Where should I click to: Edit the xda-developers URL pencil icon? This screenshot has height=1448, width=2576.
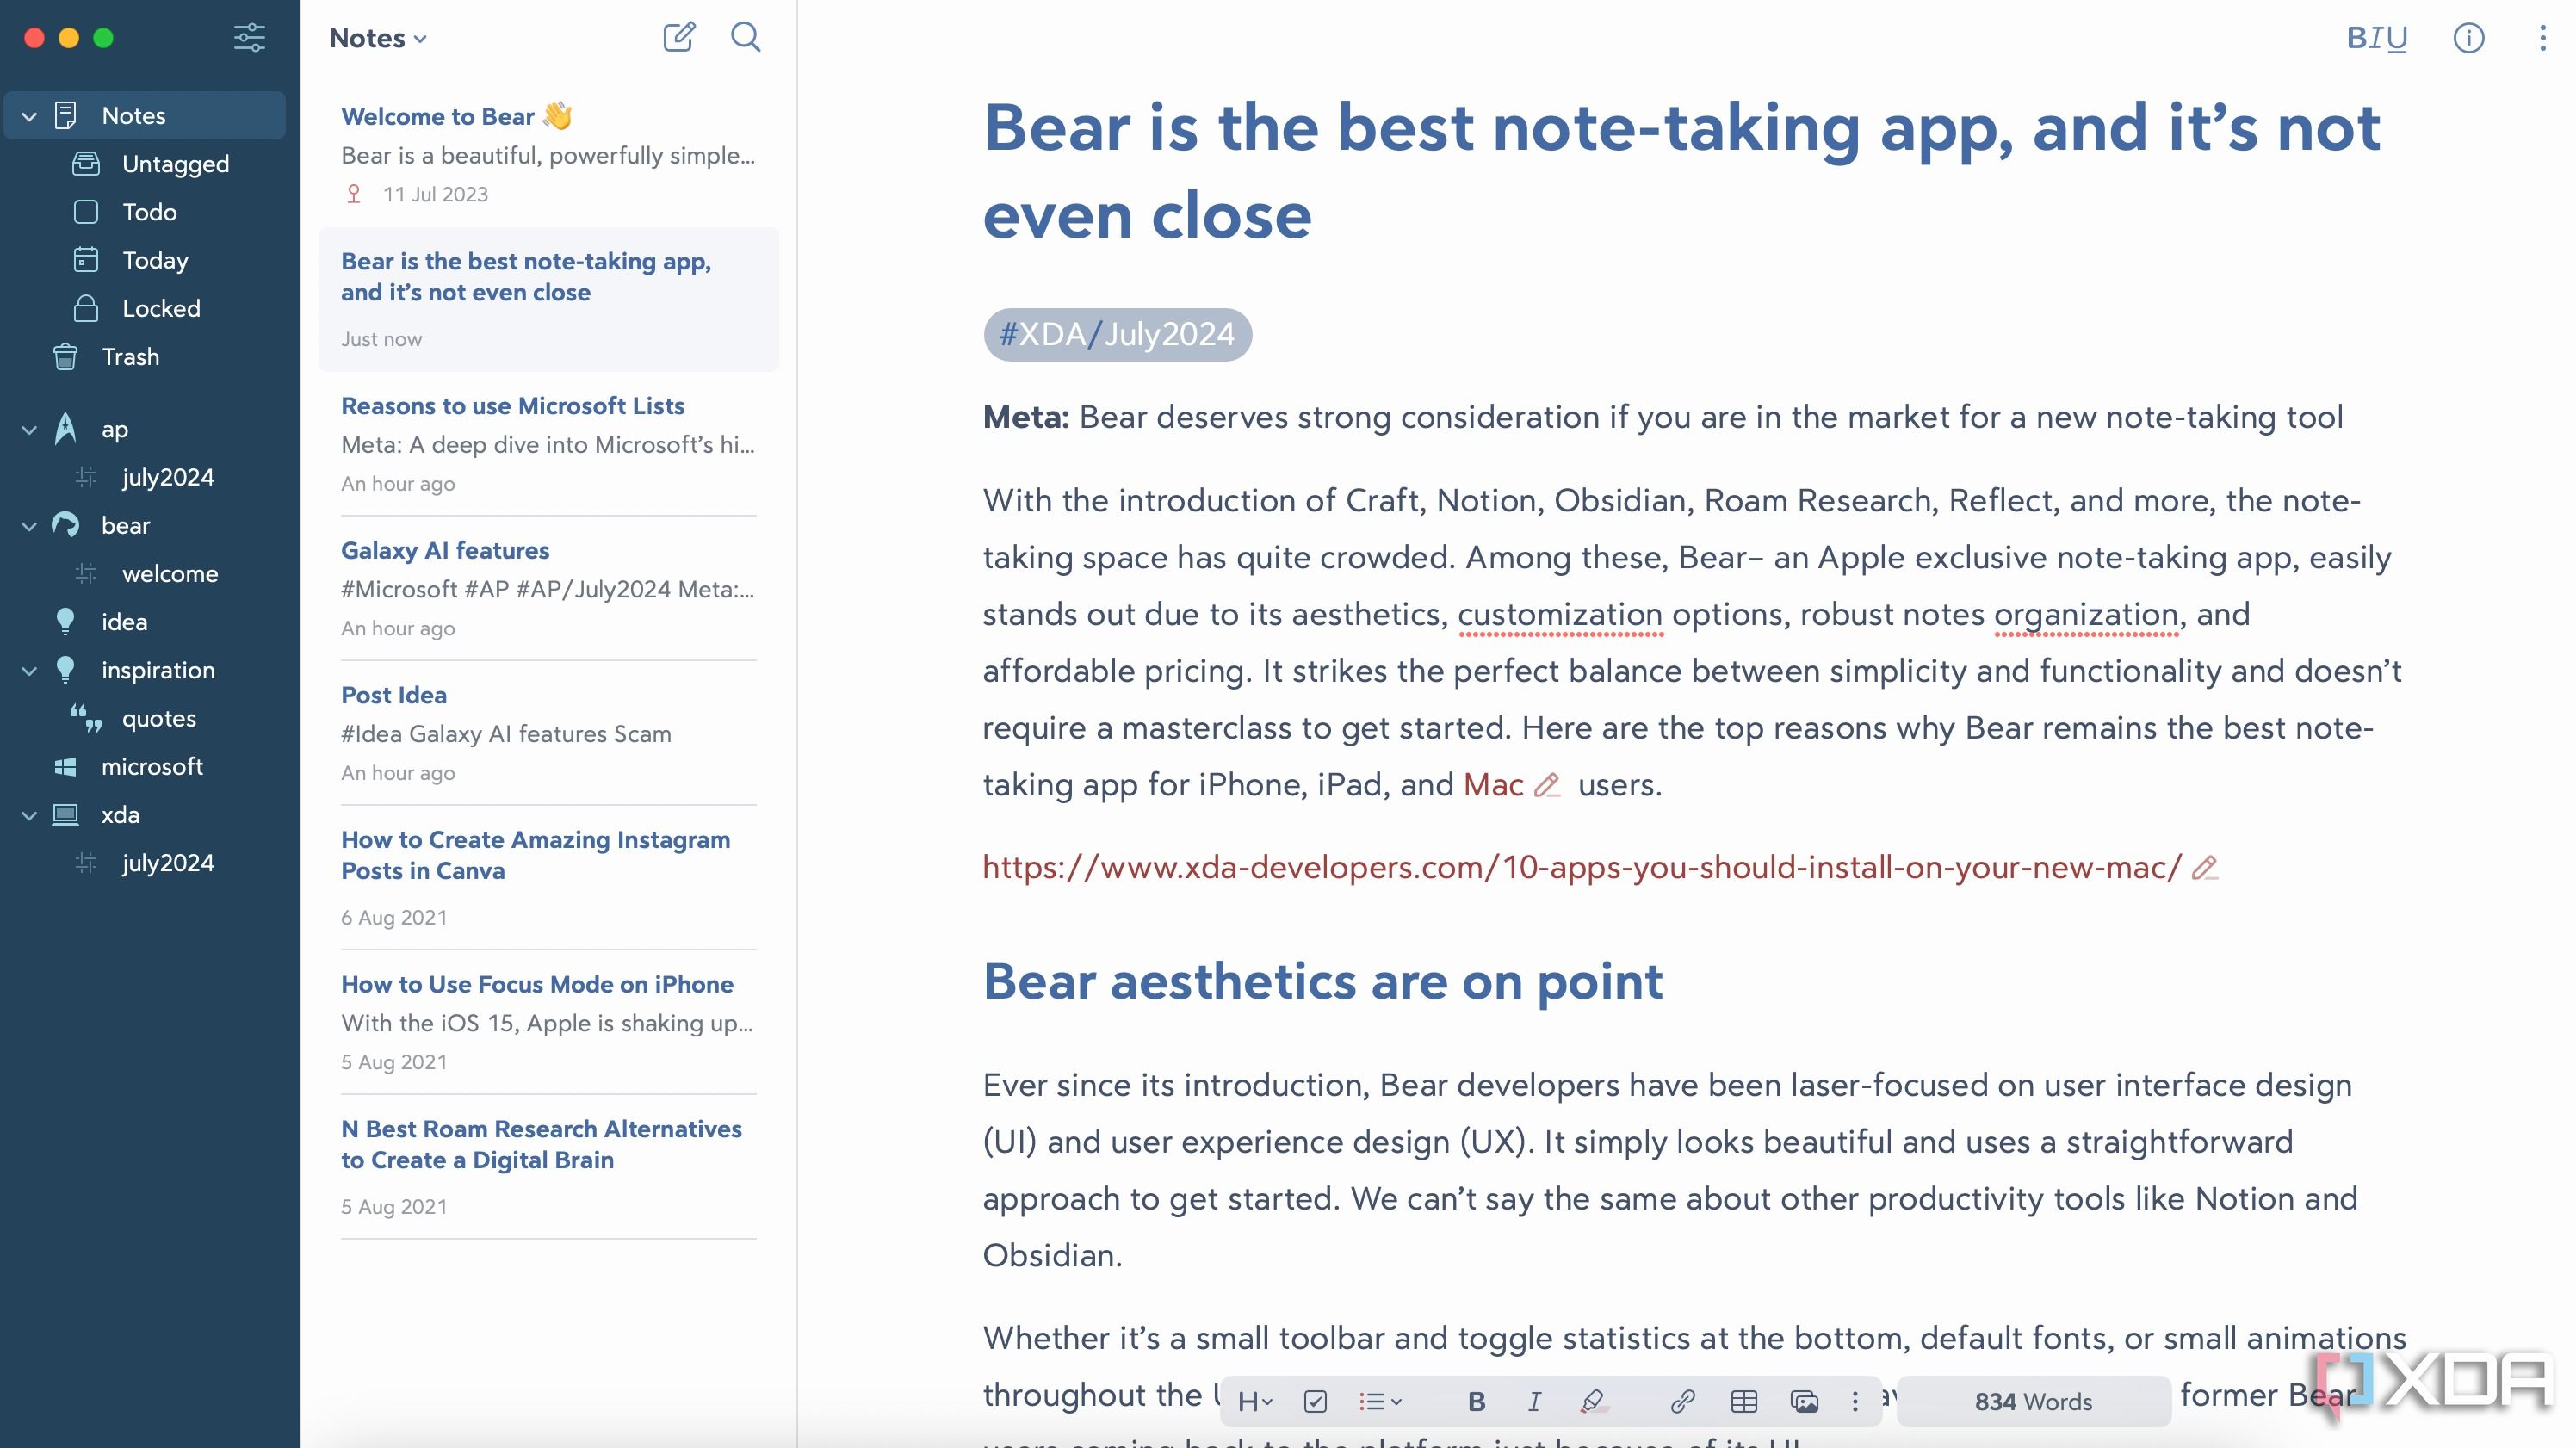coord(2204,868)
